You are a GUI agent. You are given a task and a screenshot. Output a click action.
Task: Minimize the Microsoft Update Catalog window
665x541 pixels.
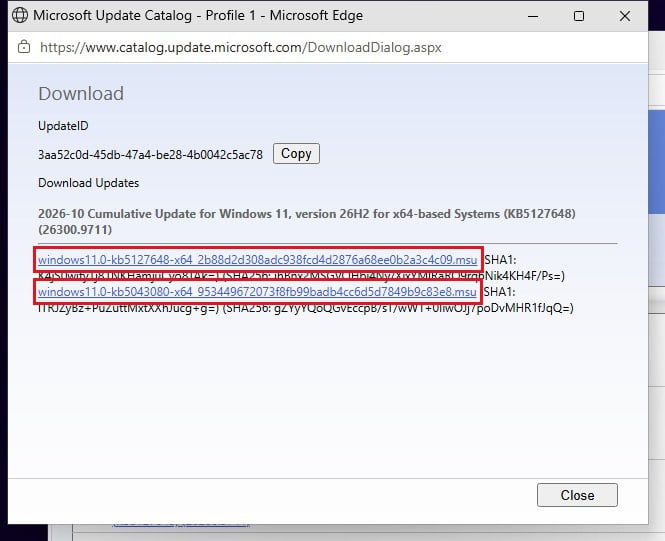click(533, 16)
